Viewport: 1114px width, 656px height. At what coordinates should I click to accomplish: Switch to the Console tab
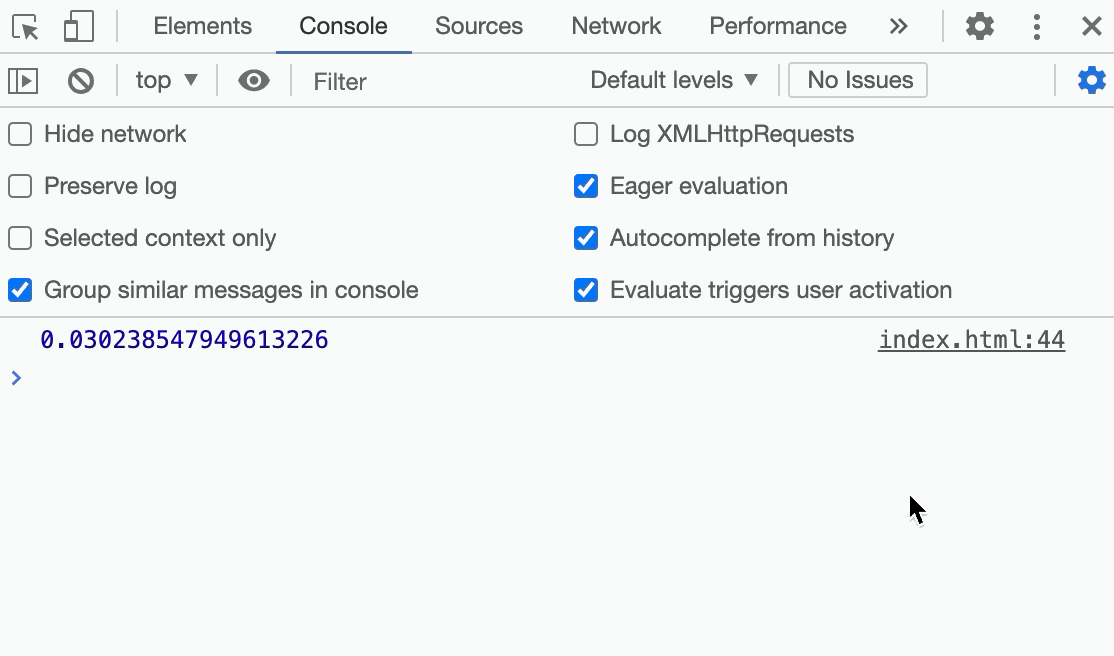coord(343,26)
